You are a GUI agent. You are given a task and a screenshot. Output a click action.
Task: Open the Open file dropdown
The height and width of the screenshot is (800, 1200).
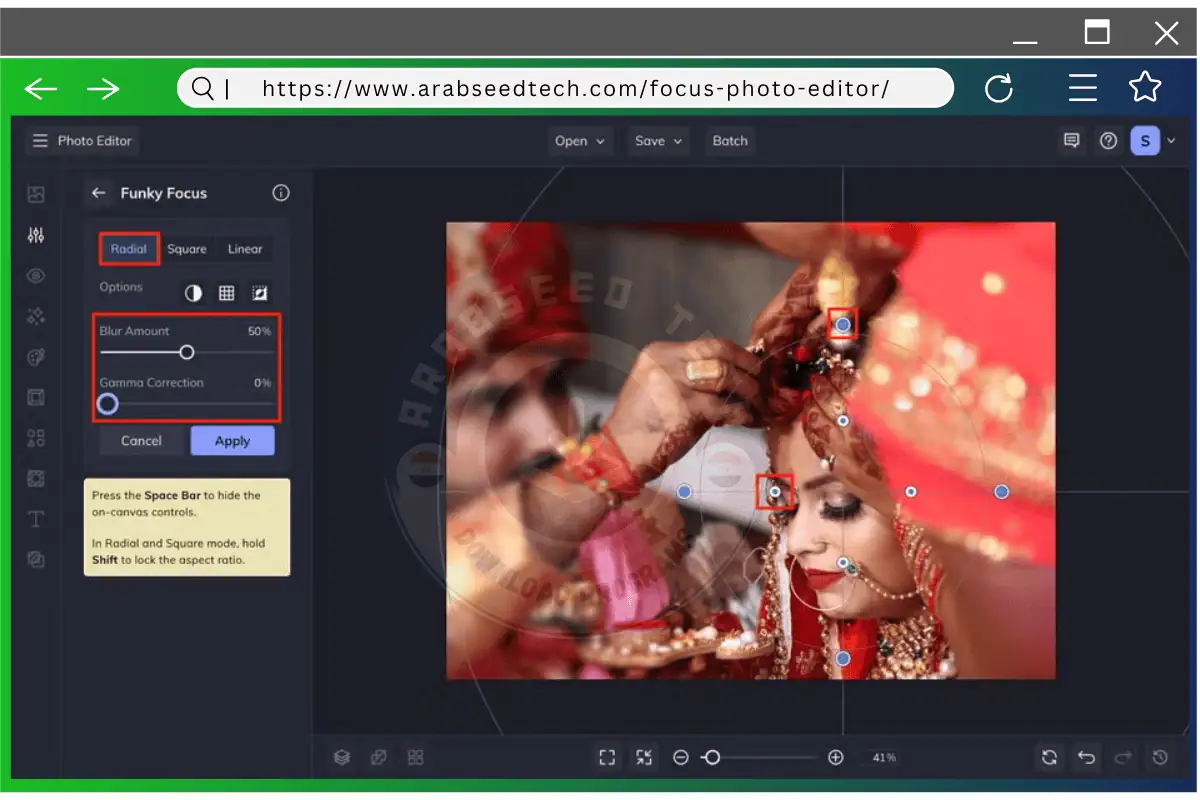pyautogui.click(x=579, y=140)
